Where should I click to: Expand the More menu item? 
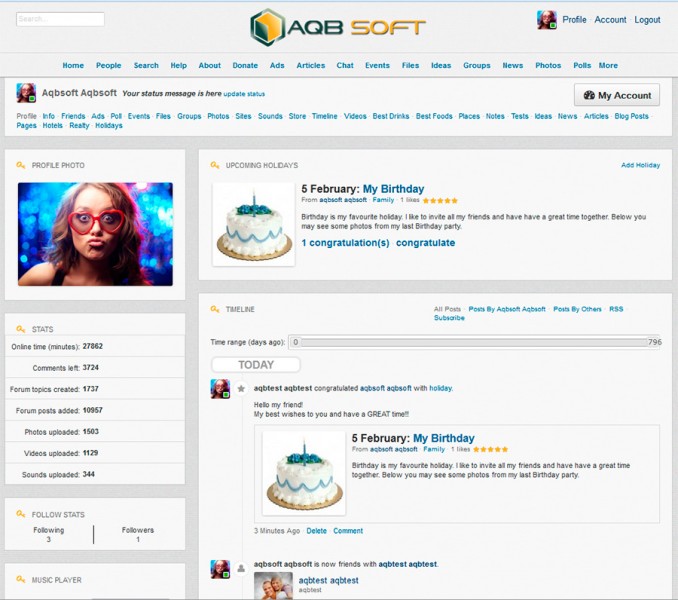(x=608, y=65)
